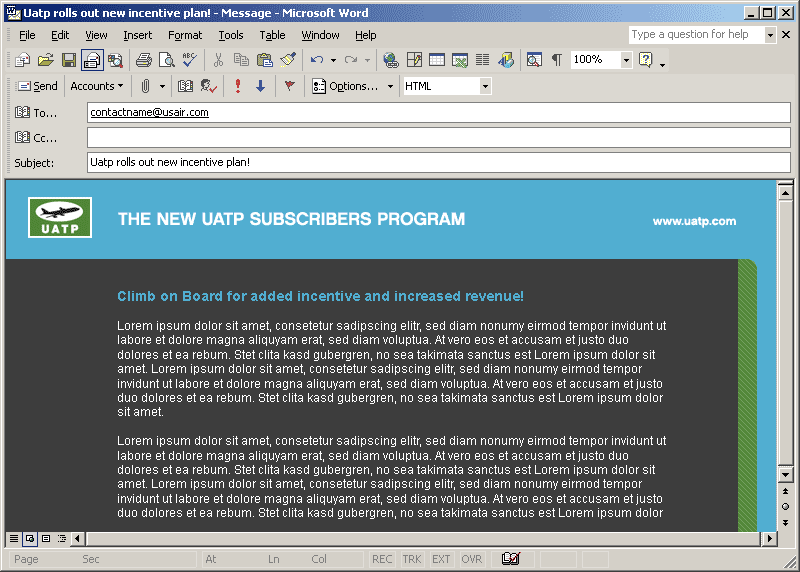Open the Address Book icon
The height and width of the screenshot is (572, 800).
[x=185, y=86]
